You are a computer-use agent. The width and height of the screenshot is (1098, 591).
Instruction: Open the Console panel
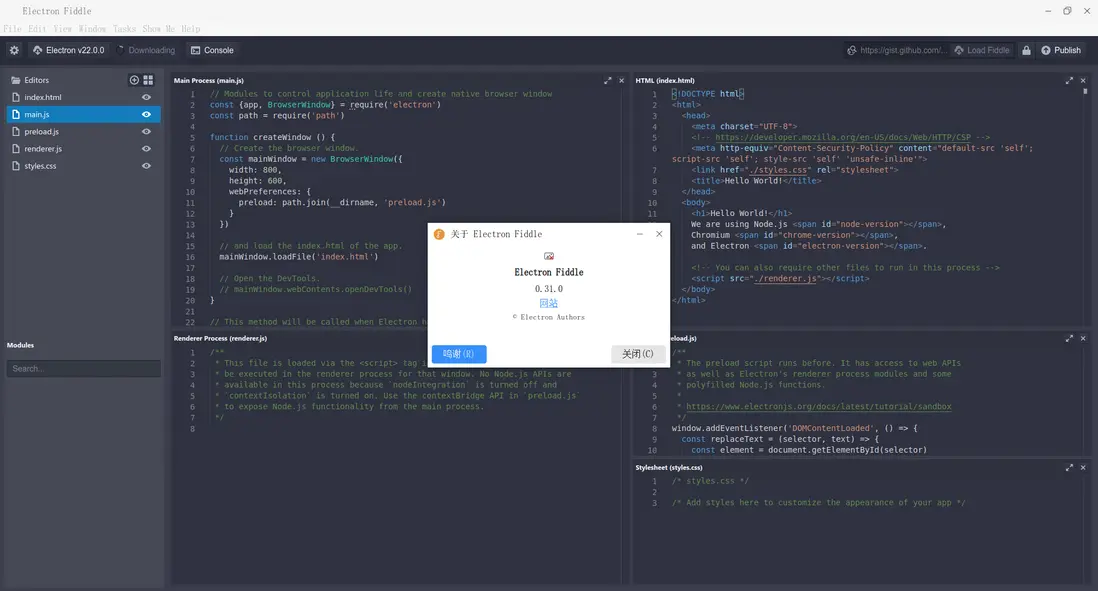click(x=212, y=50)
